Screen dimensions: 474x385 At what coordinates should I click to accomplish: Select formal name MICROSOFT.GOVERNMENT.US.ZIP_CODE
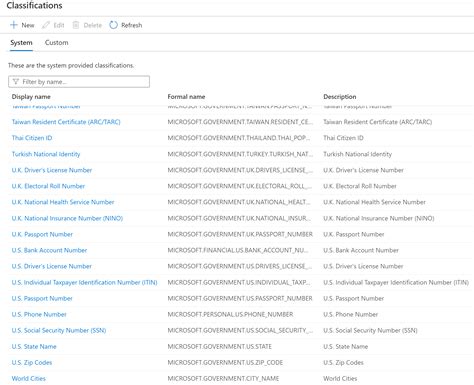coord(225,363)
